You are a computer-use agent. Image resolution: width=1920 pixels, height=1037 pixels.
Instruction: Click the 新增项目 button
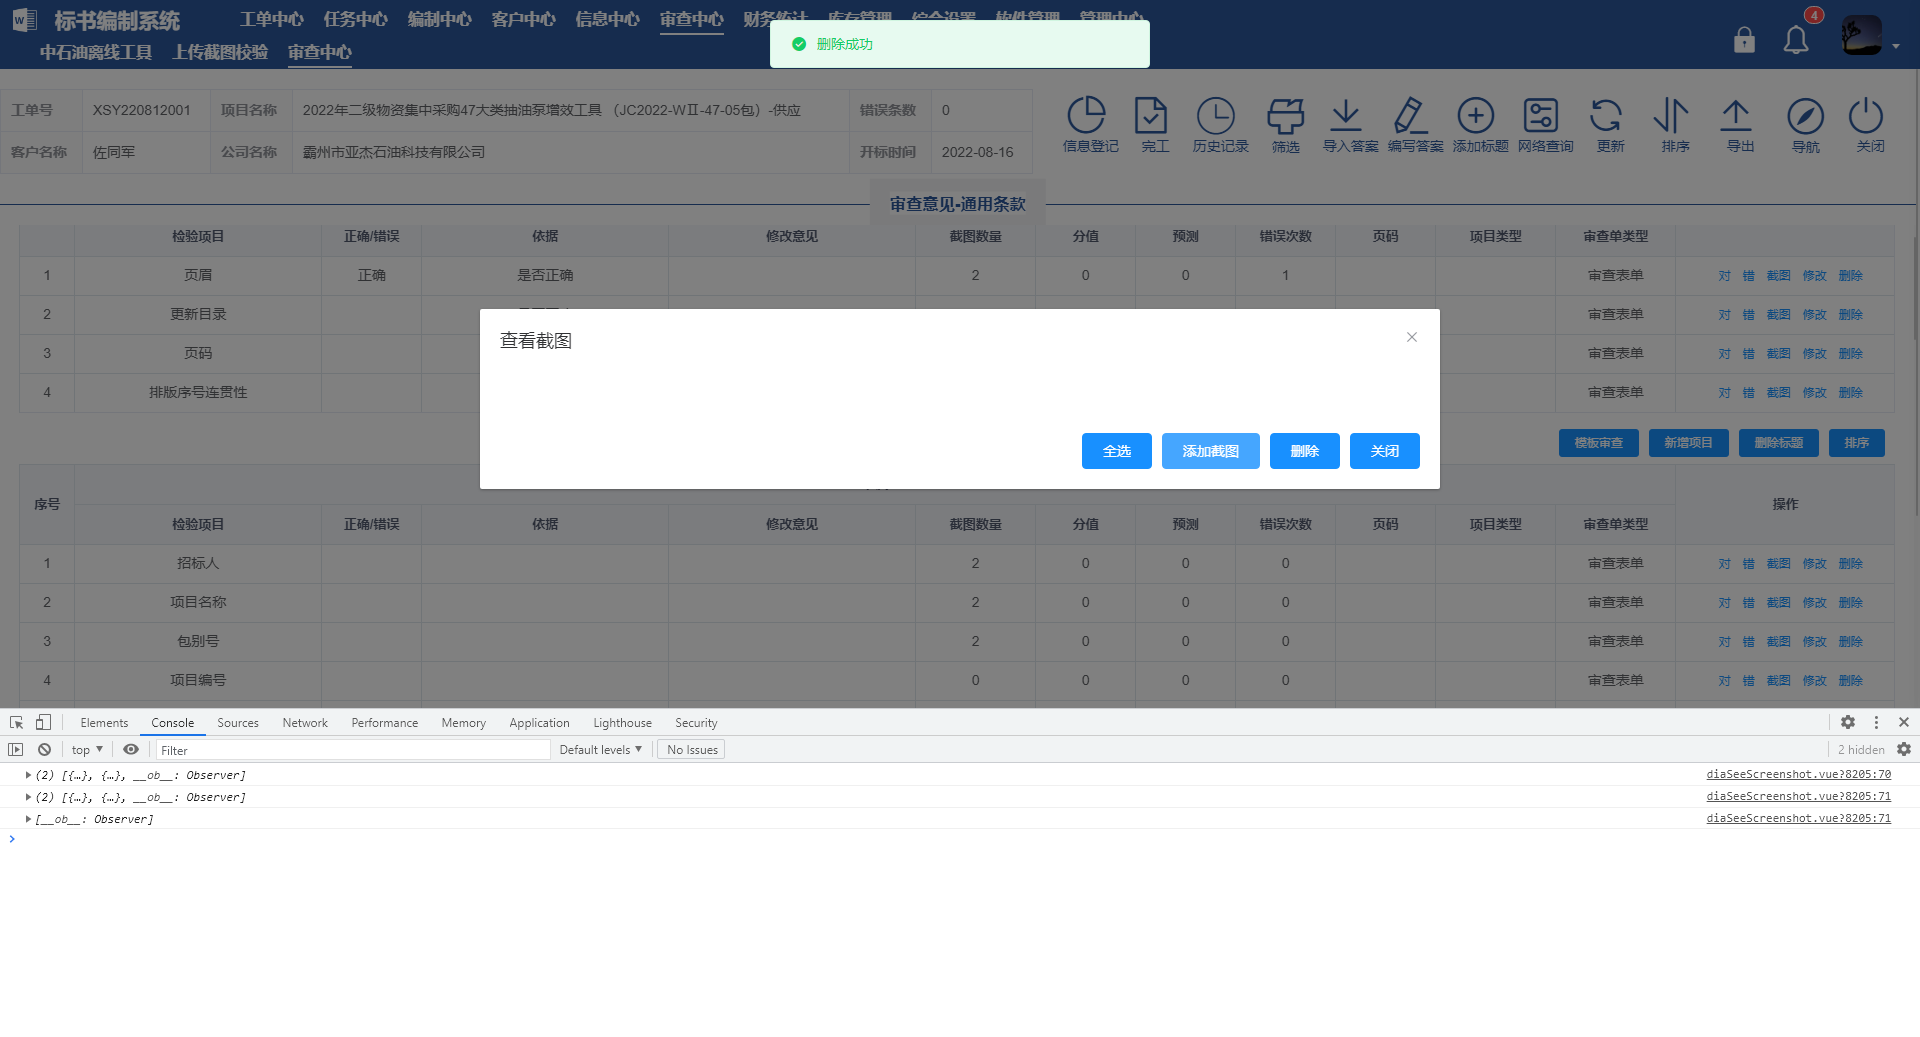(1689, 443)
